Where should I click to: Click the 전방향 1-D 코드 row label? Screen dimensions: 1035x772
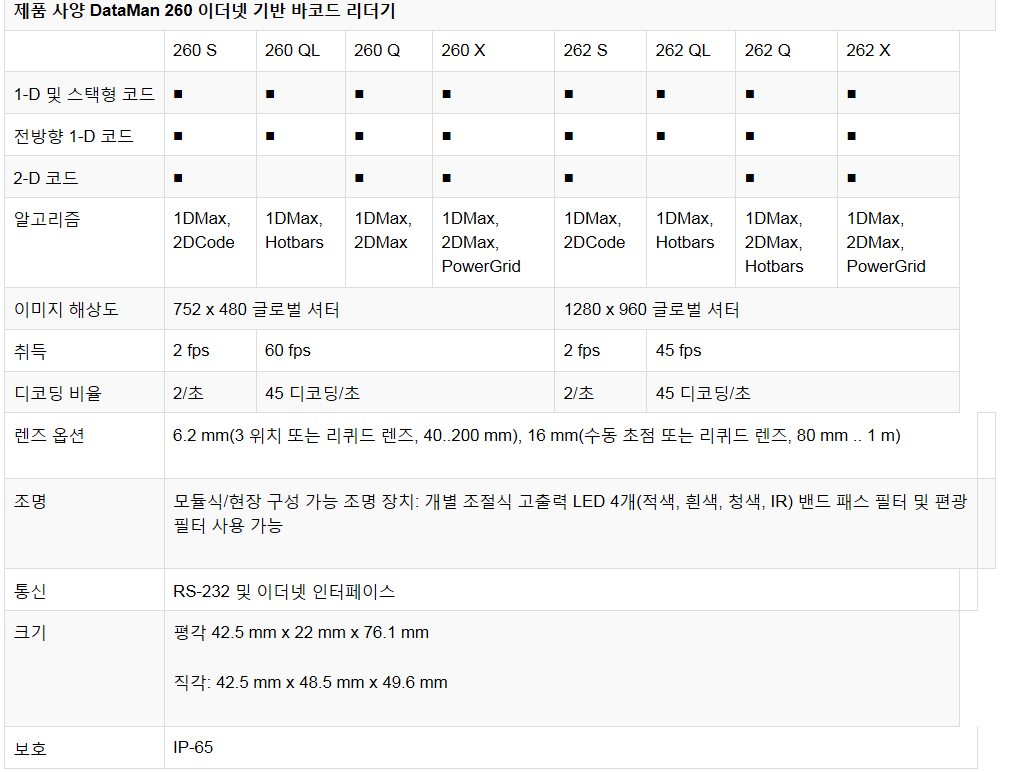(74, 136)
